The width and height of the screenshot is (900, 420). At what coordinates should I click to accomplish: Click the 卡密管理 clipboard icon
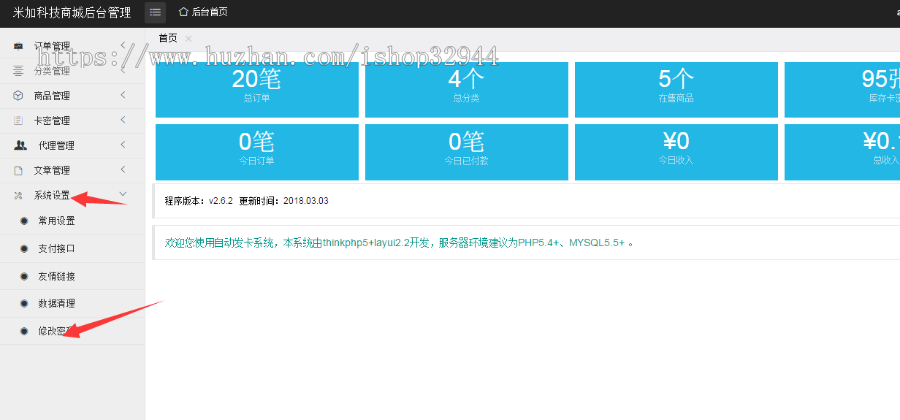[18, 120]
